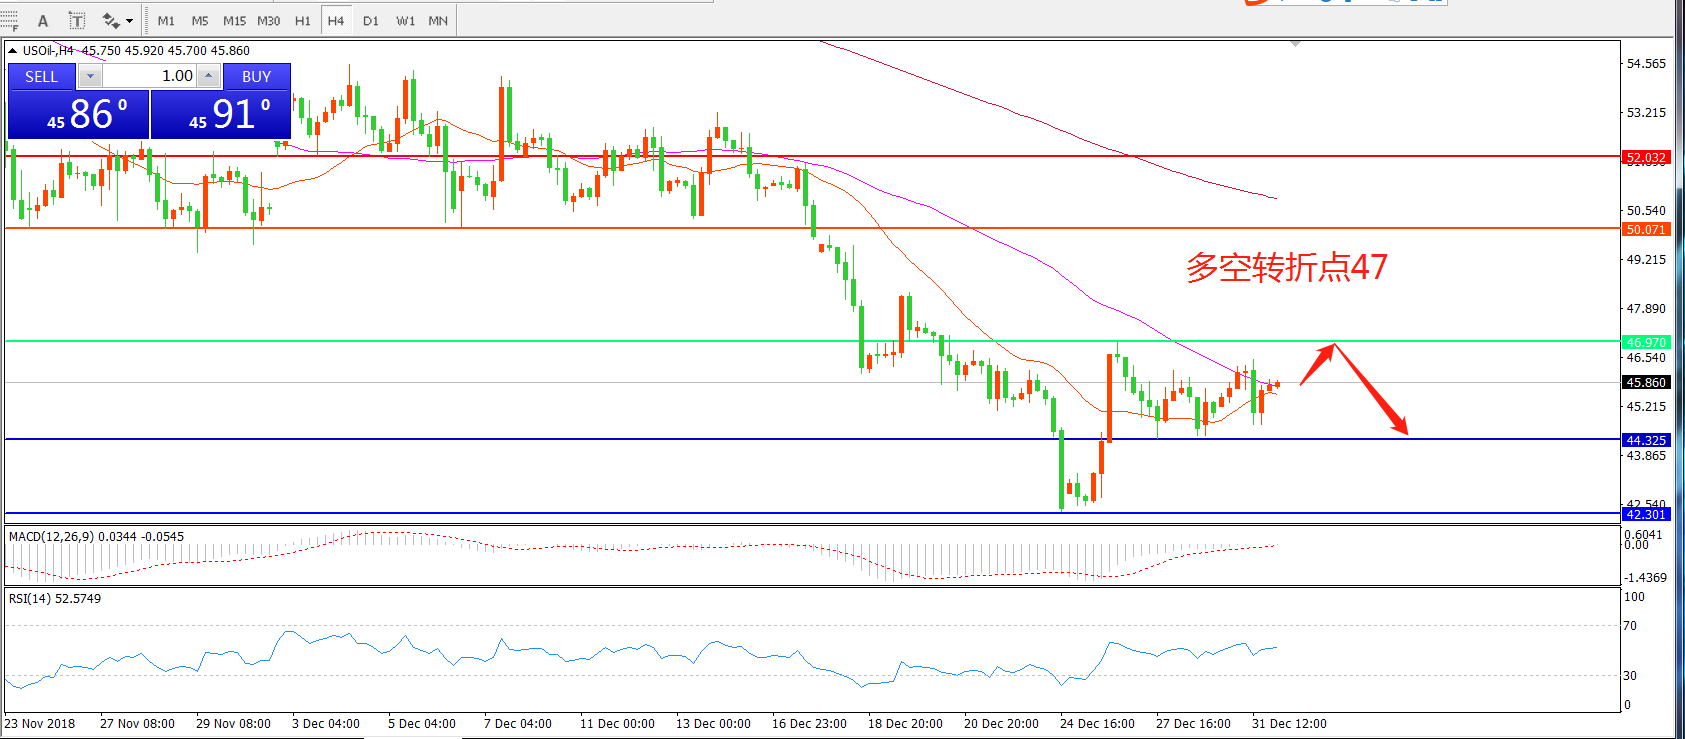
Task: Click the red 52.032 price level label
Action: tap(1645, 157)
